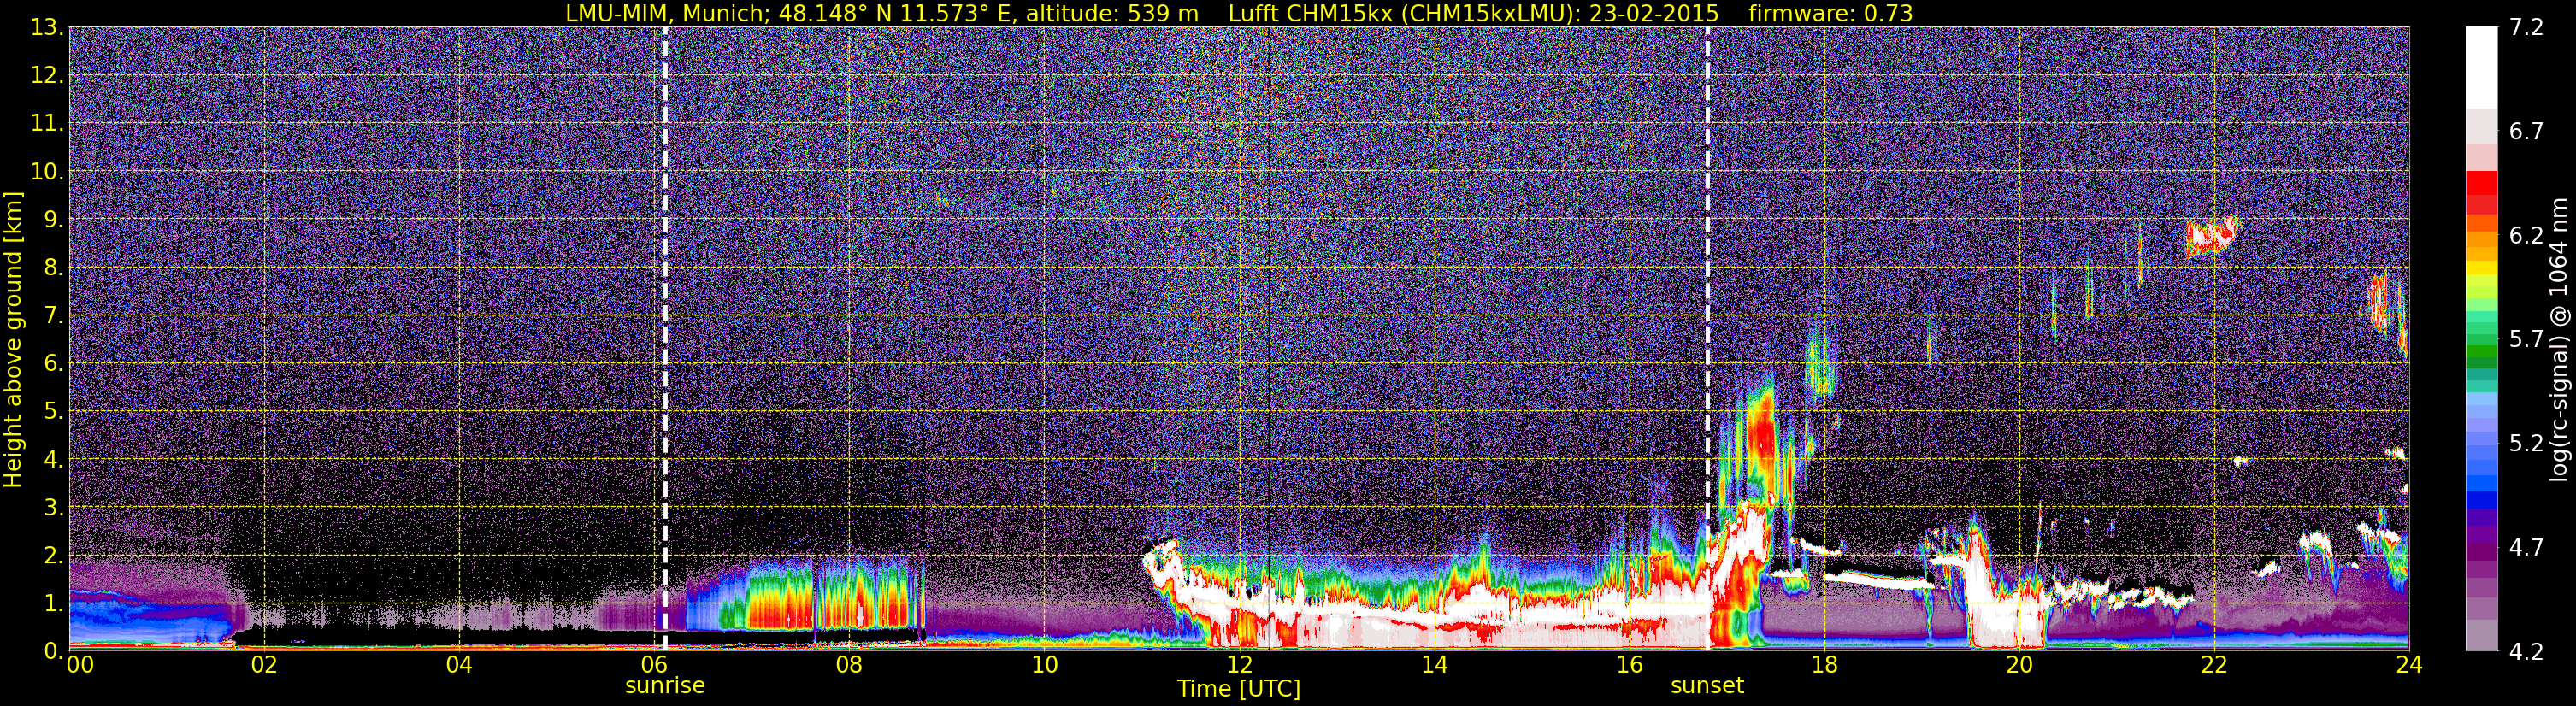Click the 8 km tick label on the height axis
Image resolution: width=2576 pixels, height=706 pixels.
[53, 268]
